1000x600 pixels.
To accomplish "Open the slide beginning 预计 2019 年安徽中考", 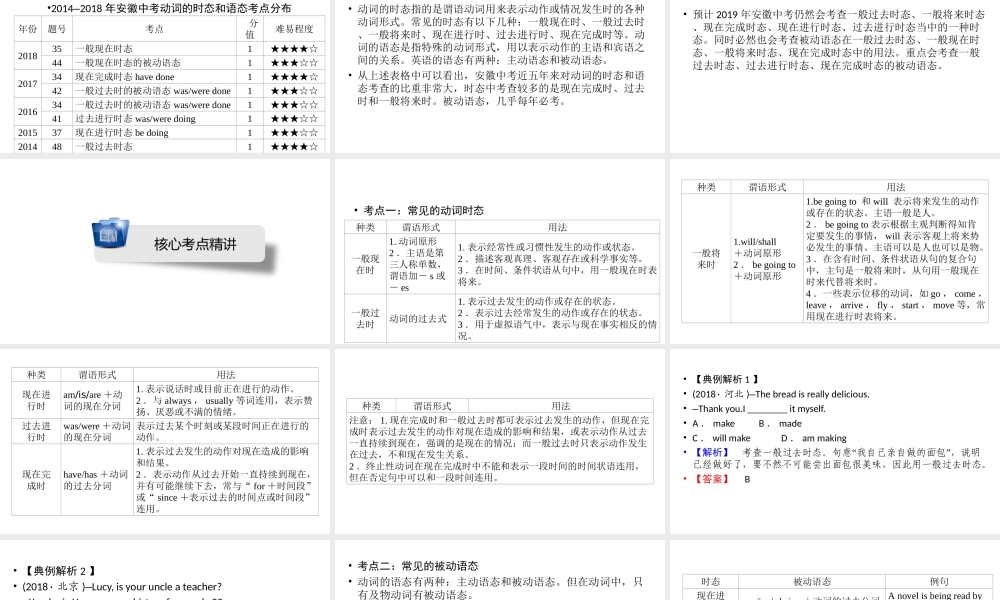I will coord(835,77).
